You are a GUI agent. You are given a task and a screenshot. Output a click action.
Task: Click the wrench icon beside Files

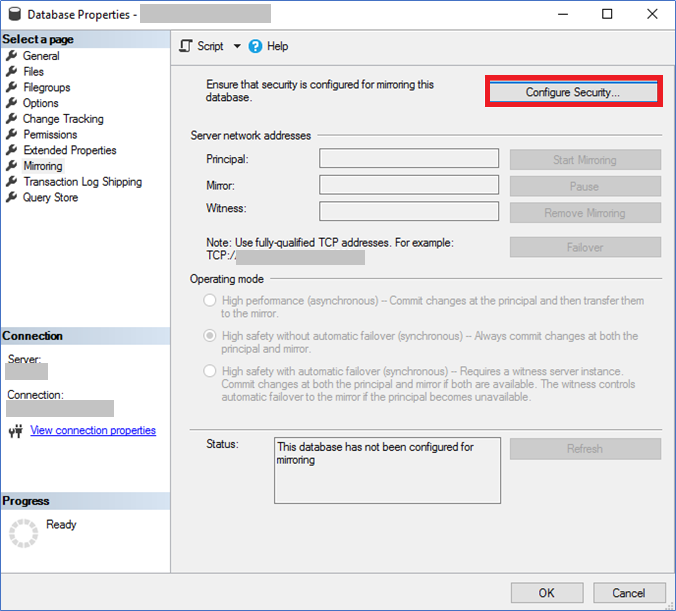(12, 71)
